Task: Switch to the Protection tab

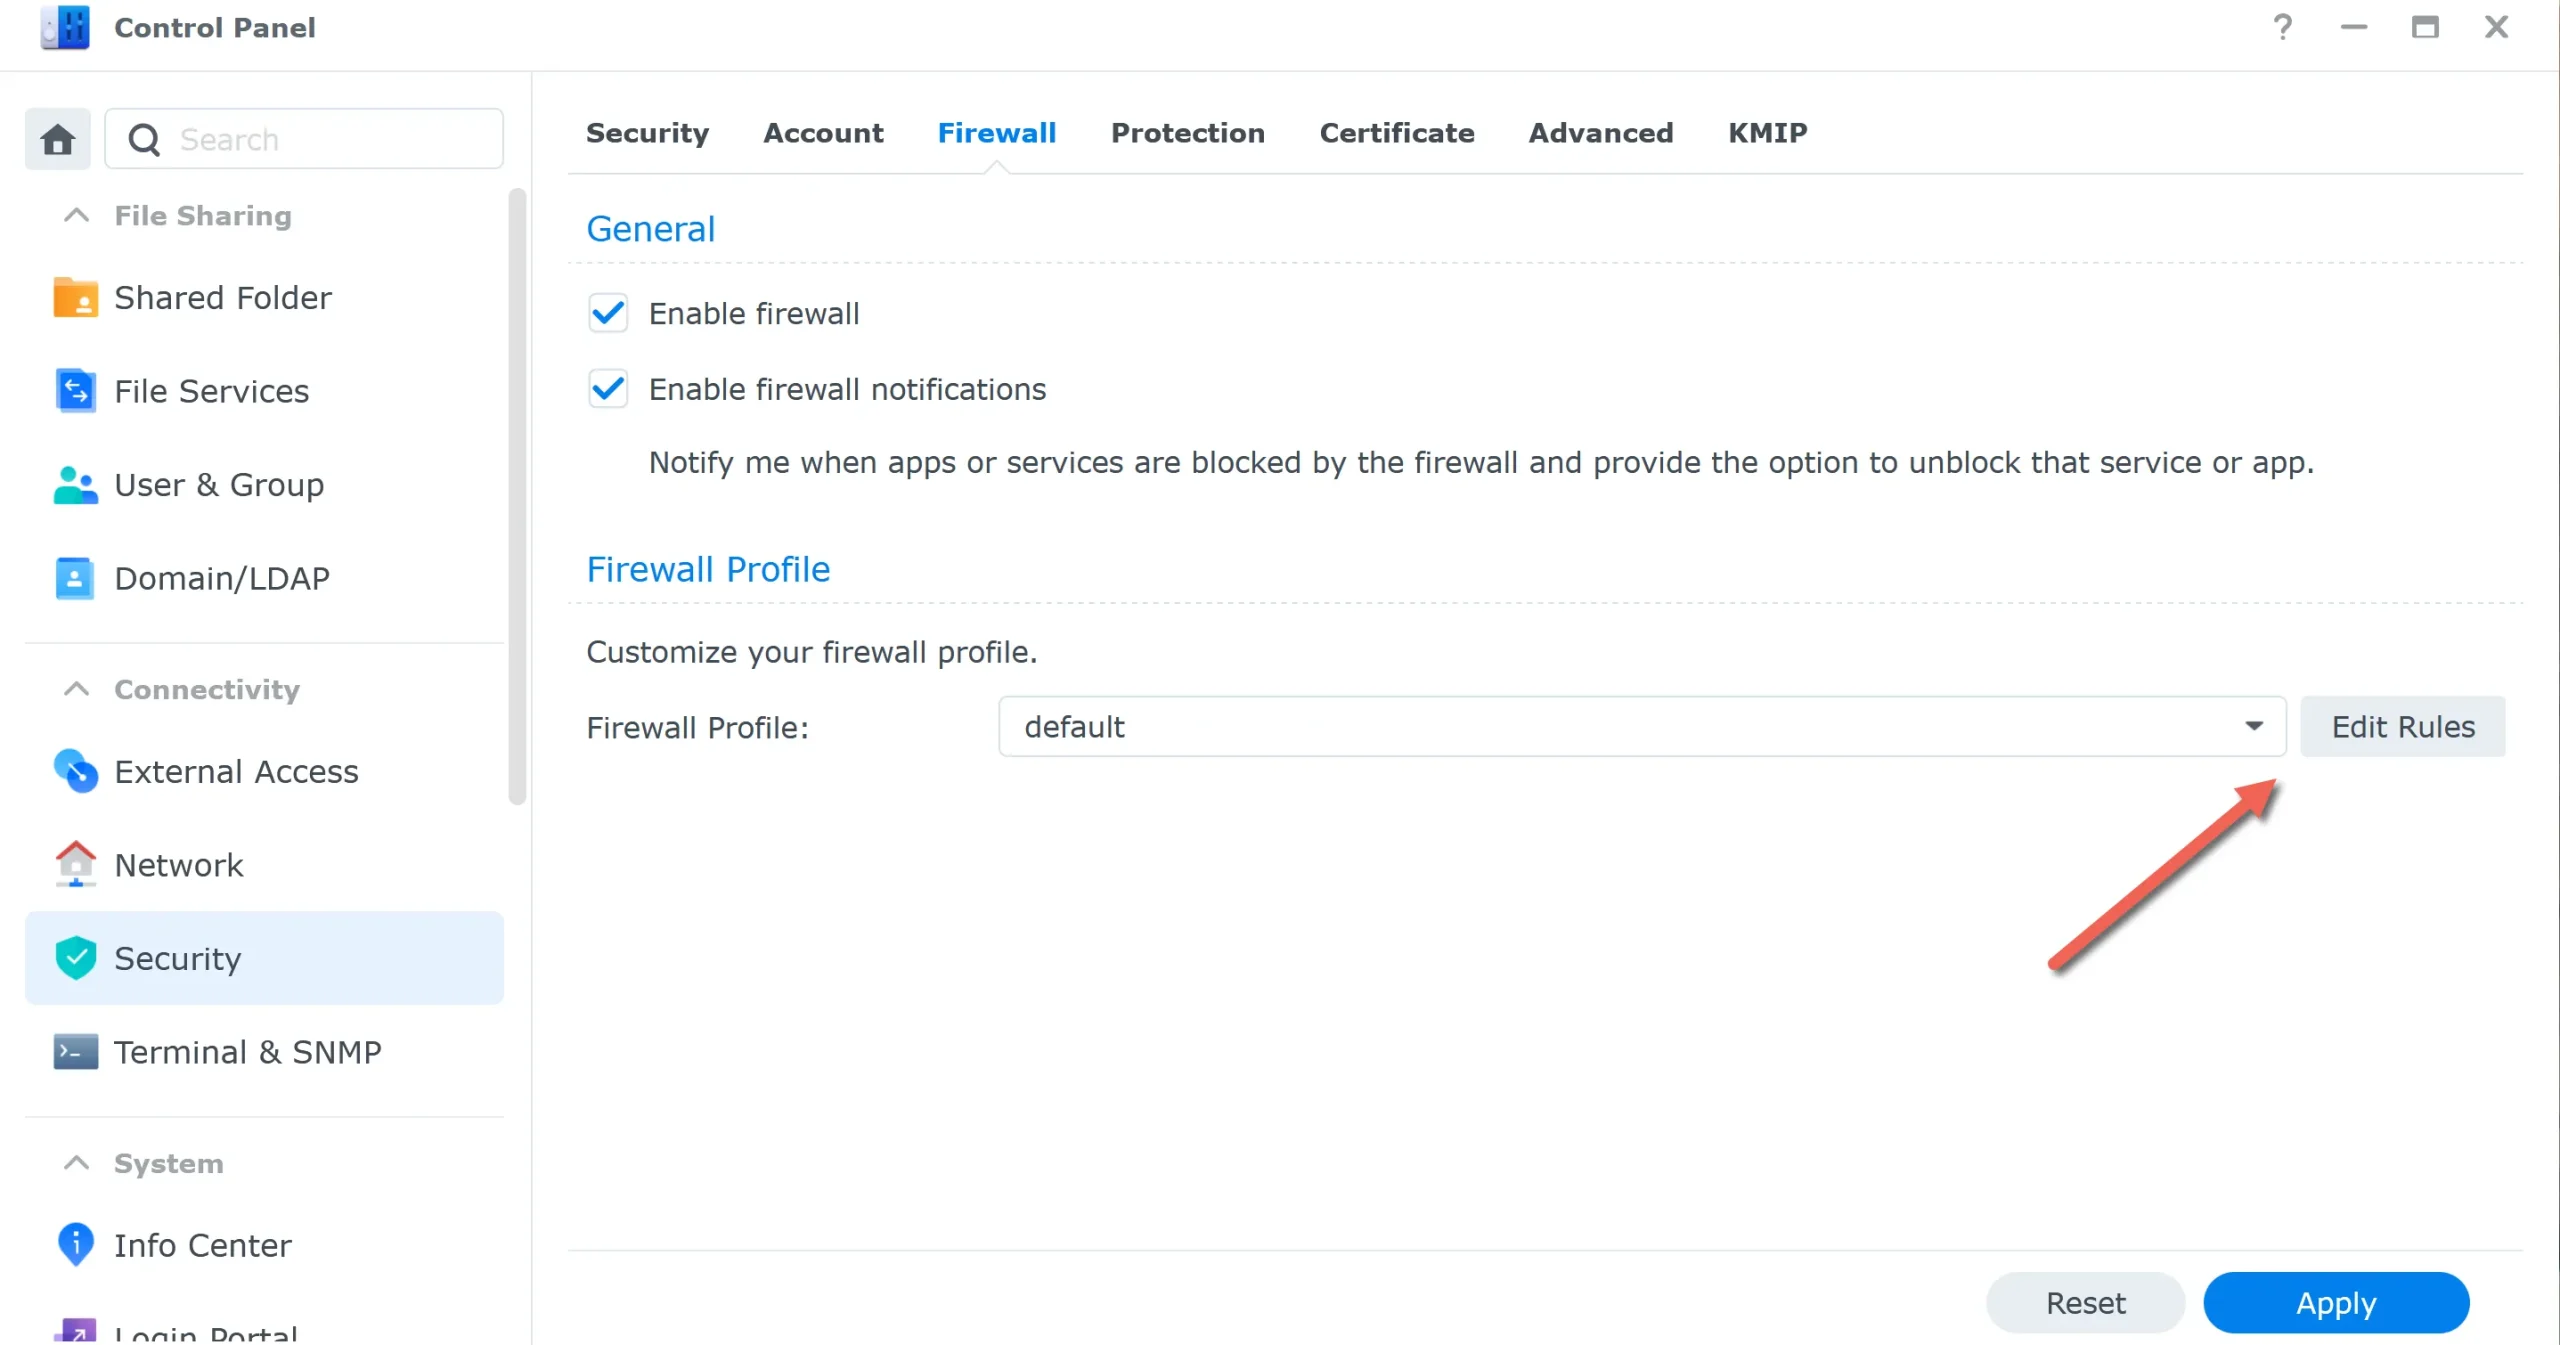Action: coord(1187,133)
